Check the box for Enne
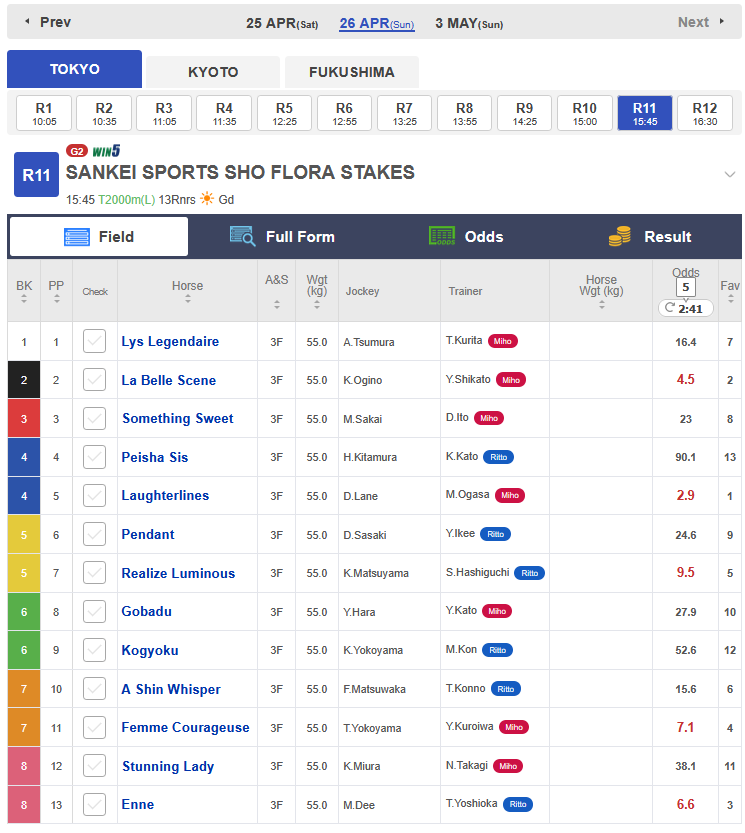This screenshot has height=833, width=745. pyautogui.click(x=94, y=804)
